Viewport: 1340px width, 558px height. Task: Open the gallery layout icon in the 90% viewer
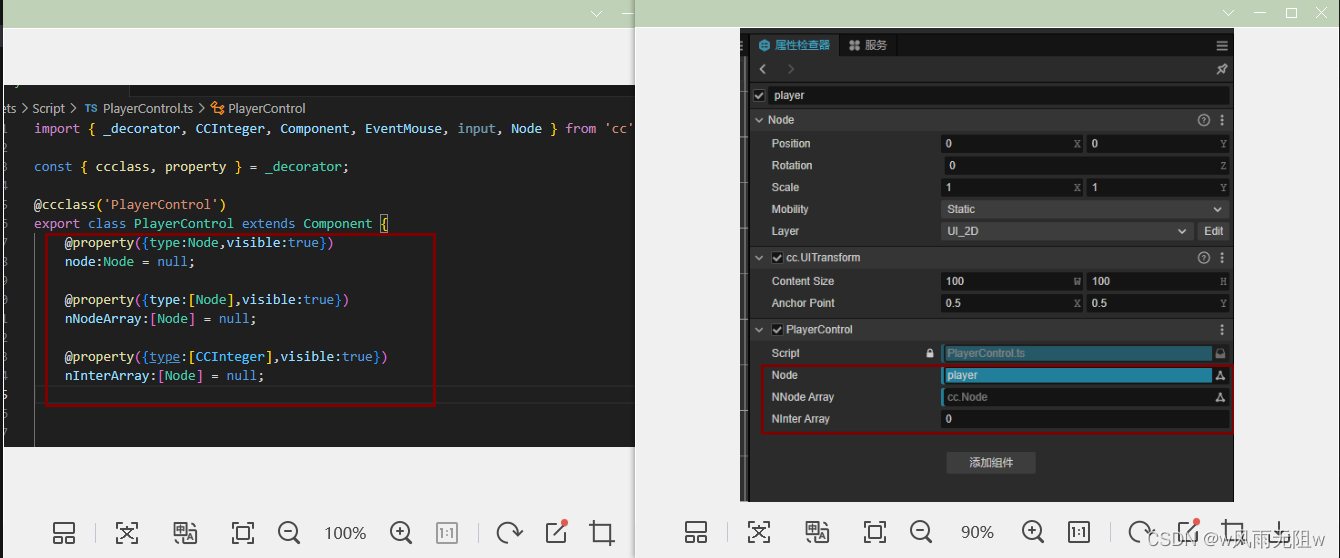click(696, 532)
